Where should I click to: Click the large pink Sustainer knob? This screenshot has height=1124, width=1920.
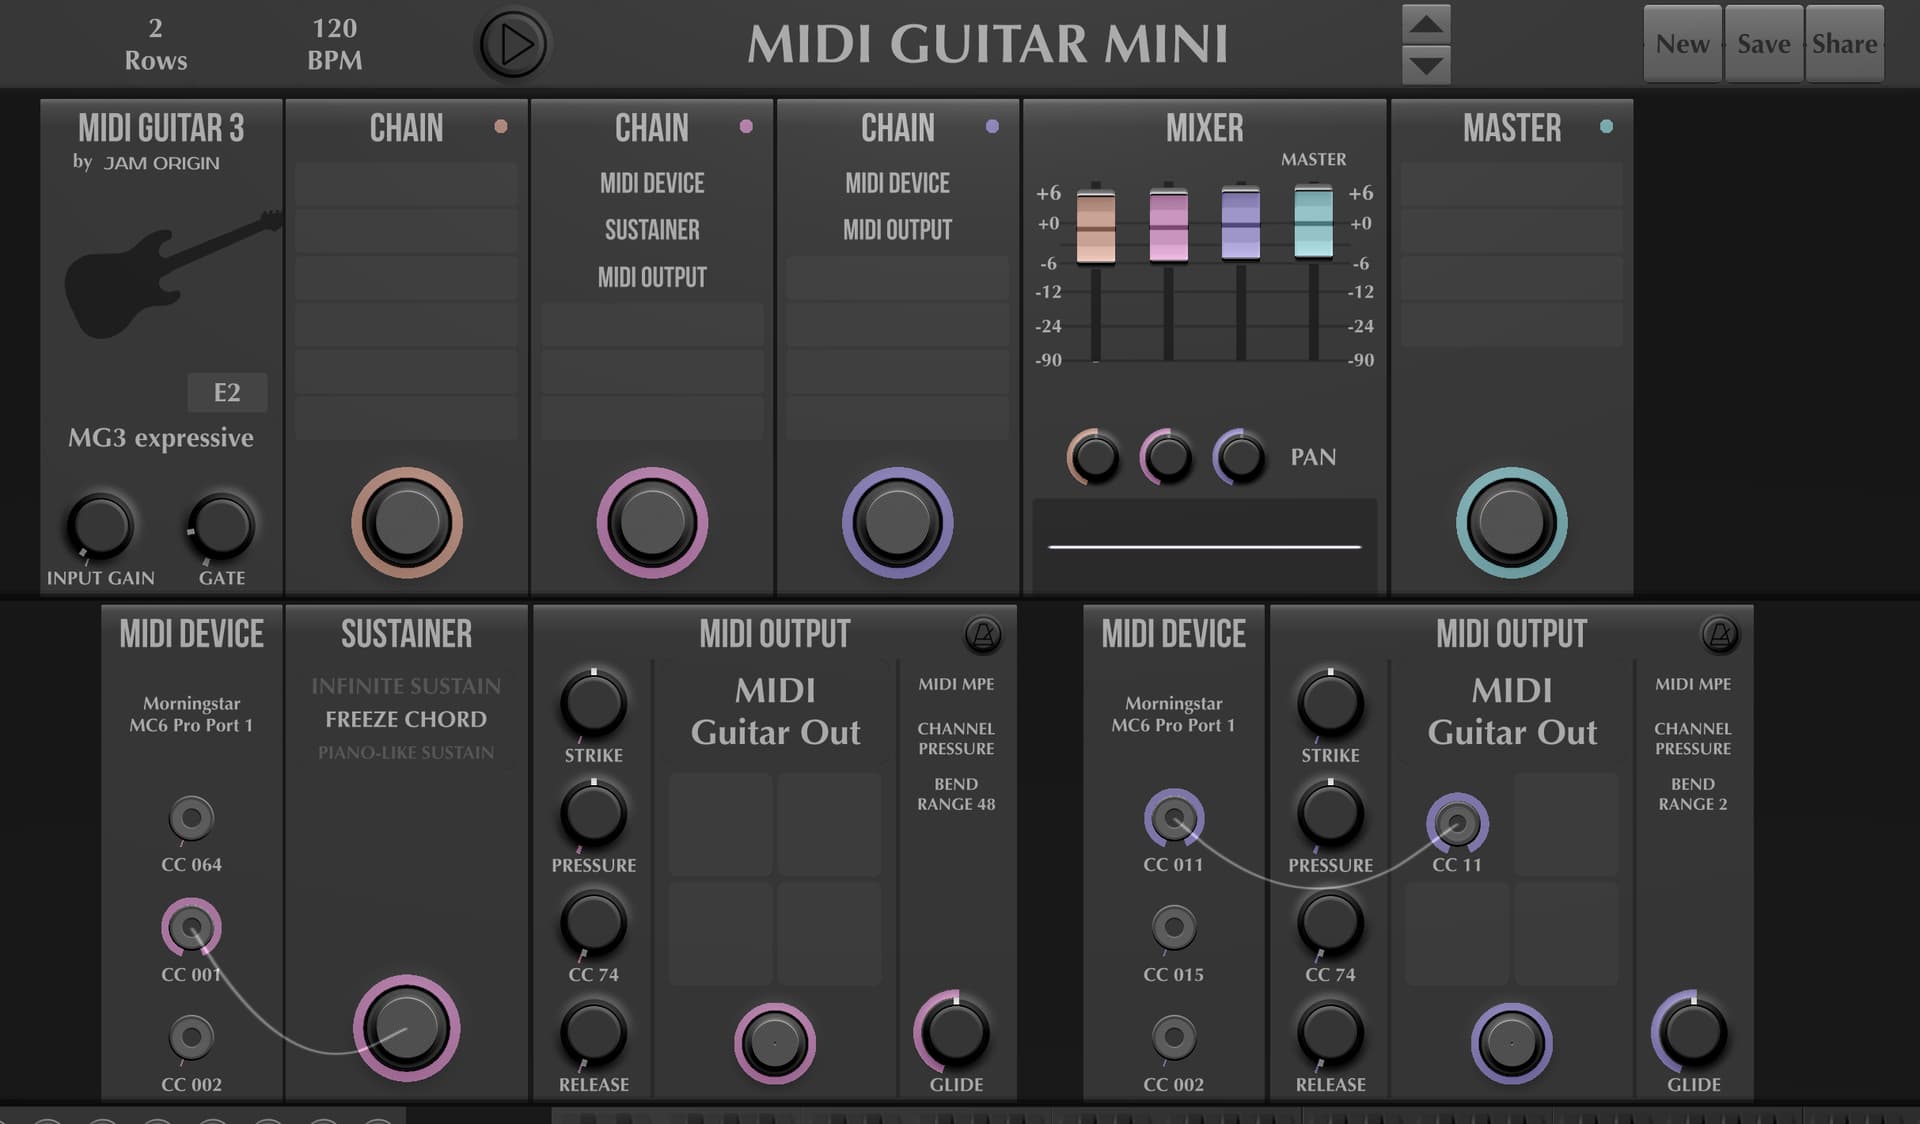406,1028
